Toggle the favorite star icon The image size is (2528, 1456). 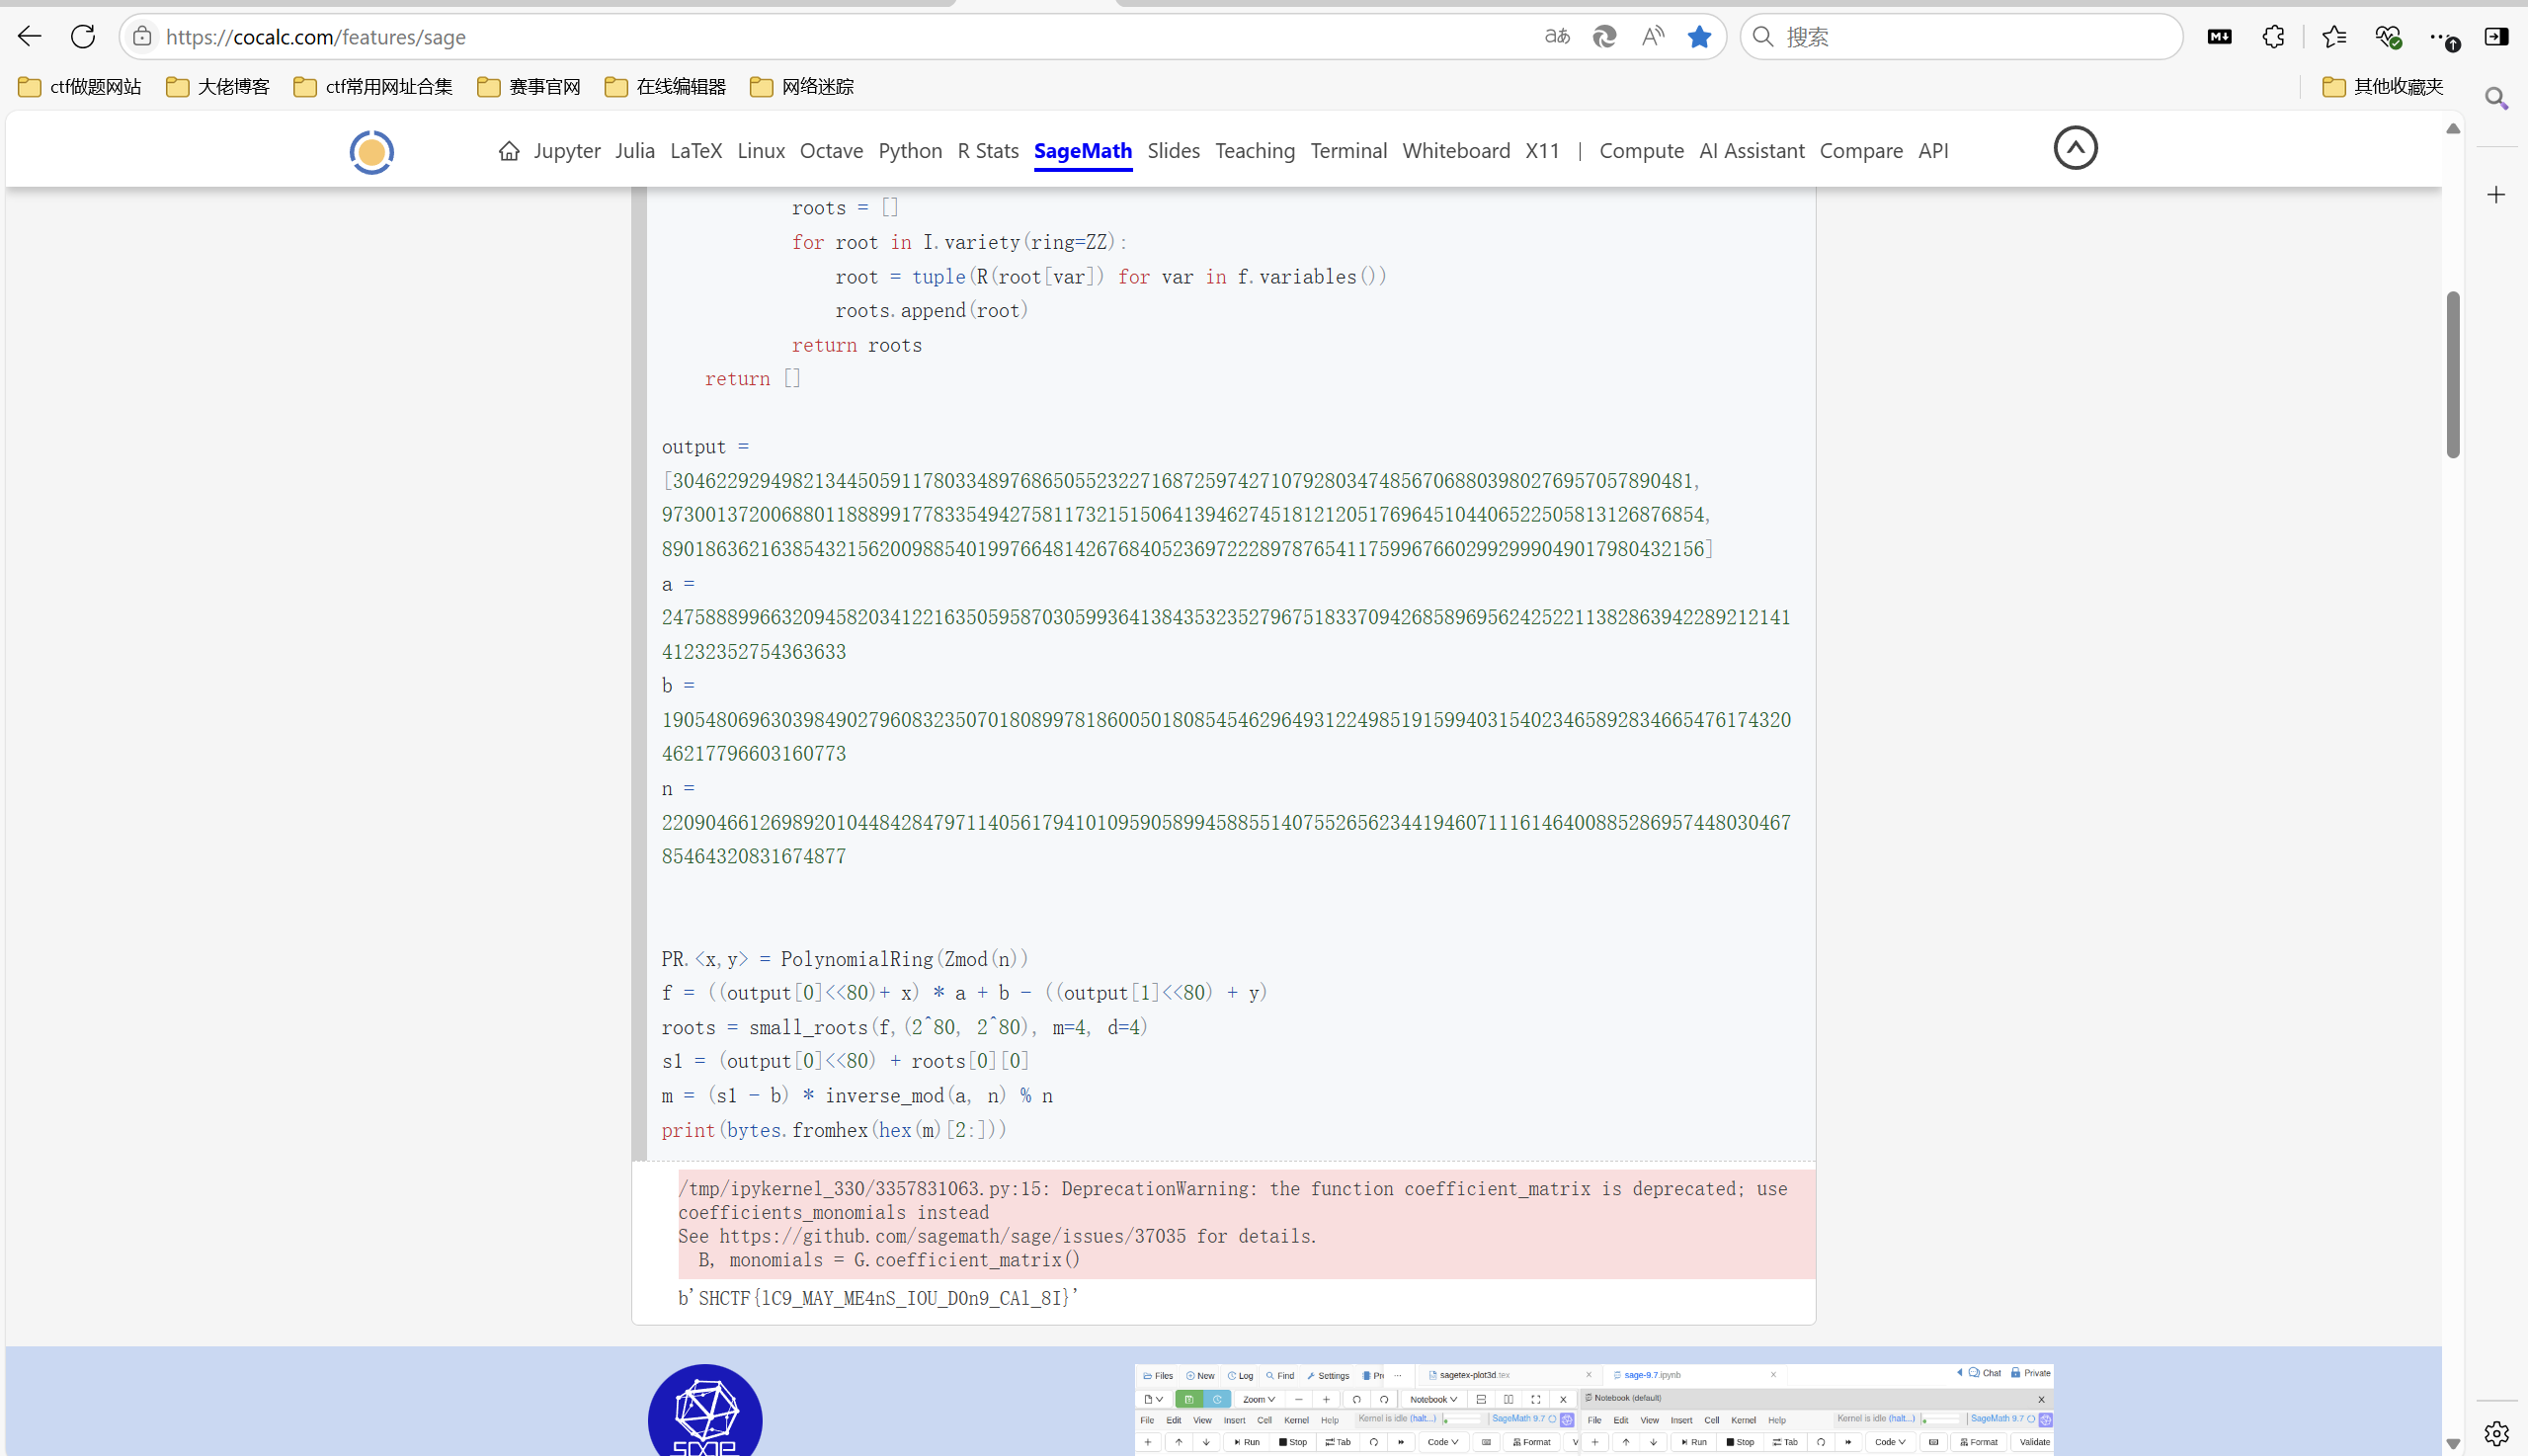point(1699,37)
